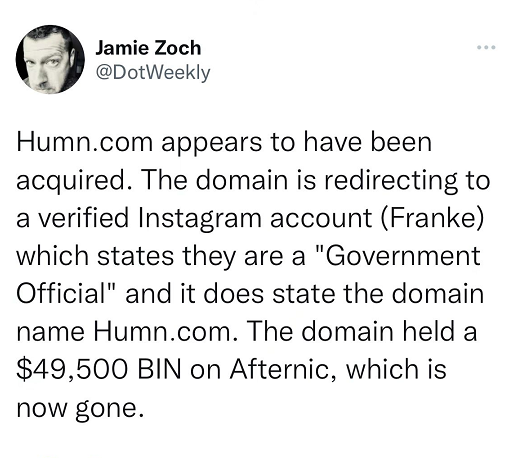This screenshot has height=458, width=505.
Task: Click the word "verified" in the tweet
Action: click(83, 218)
